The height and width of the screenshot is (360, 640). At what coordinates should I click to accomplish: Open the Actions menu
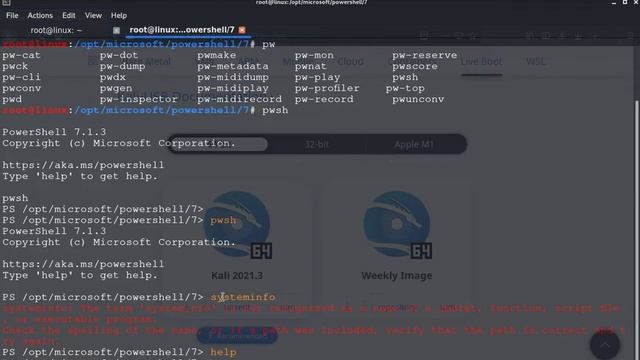[x=40, y=16]
